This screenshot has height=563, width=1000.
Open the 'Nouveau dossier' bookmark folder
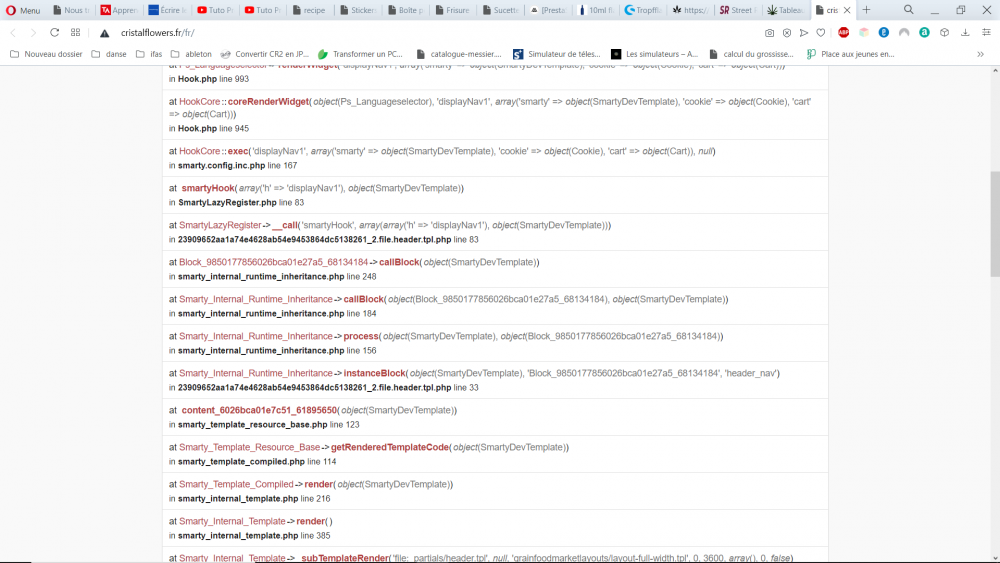[46, 54]
